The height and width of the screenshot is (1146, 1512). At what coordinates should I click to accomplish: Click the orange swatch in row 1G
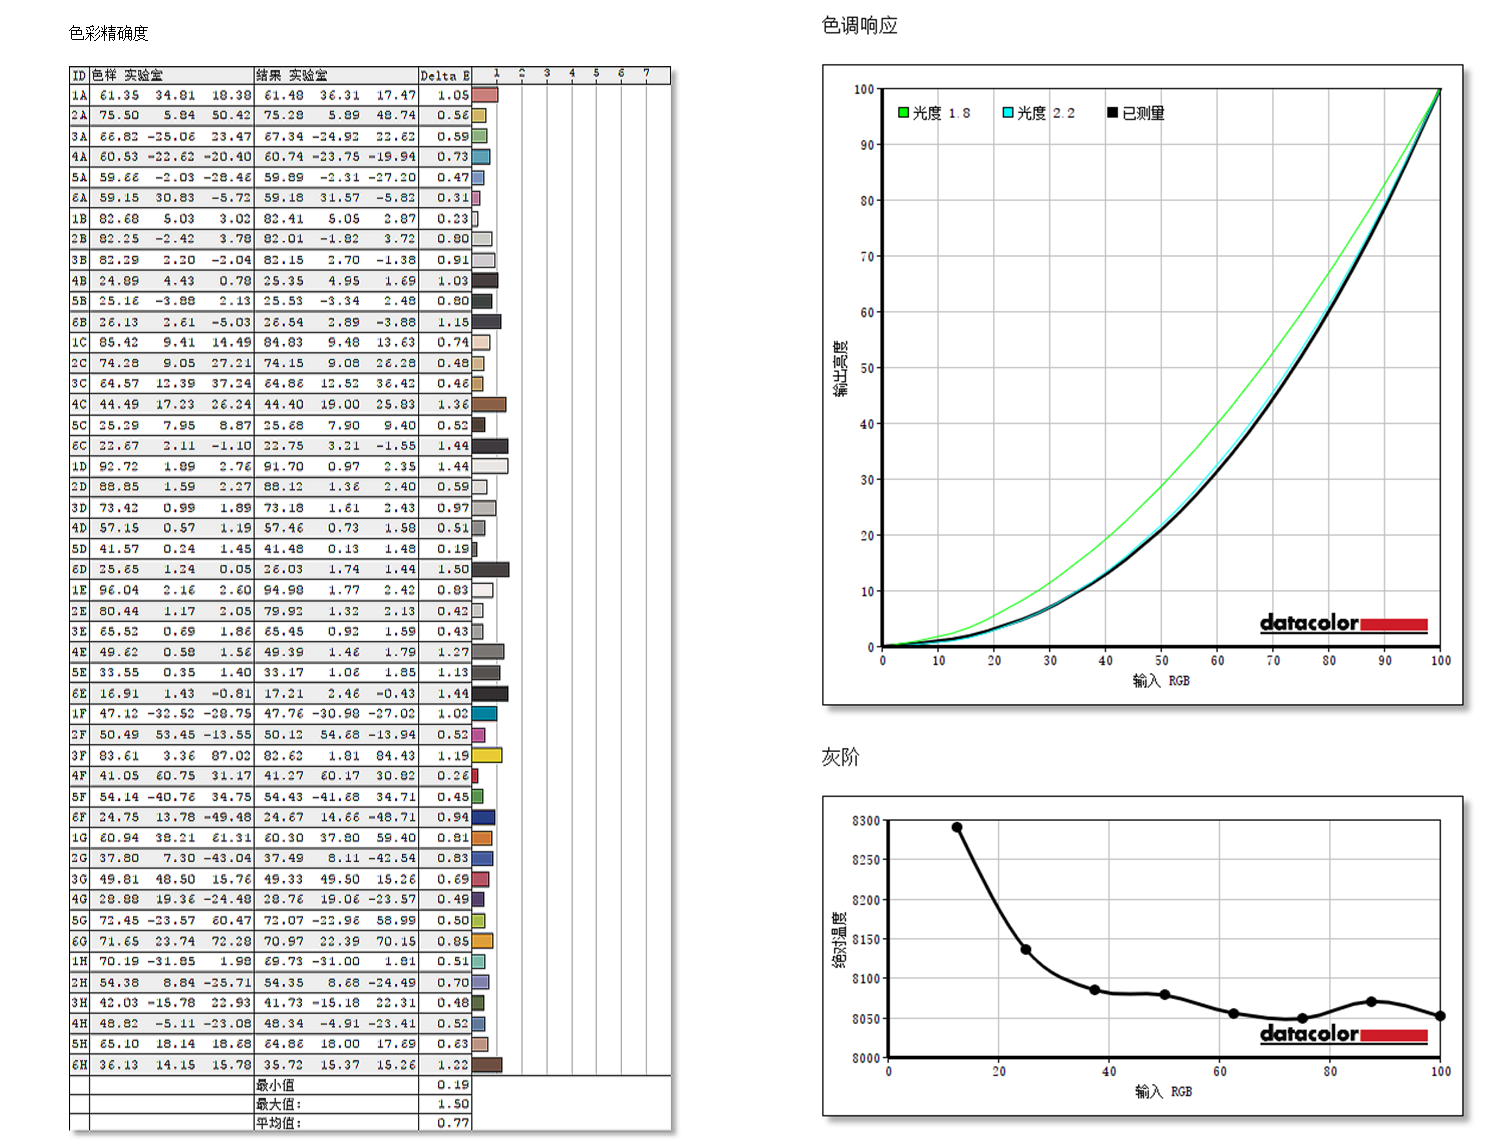(482, 838)
